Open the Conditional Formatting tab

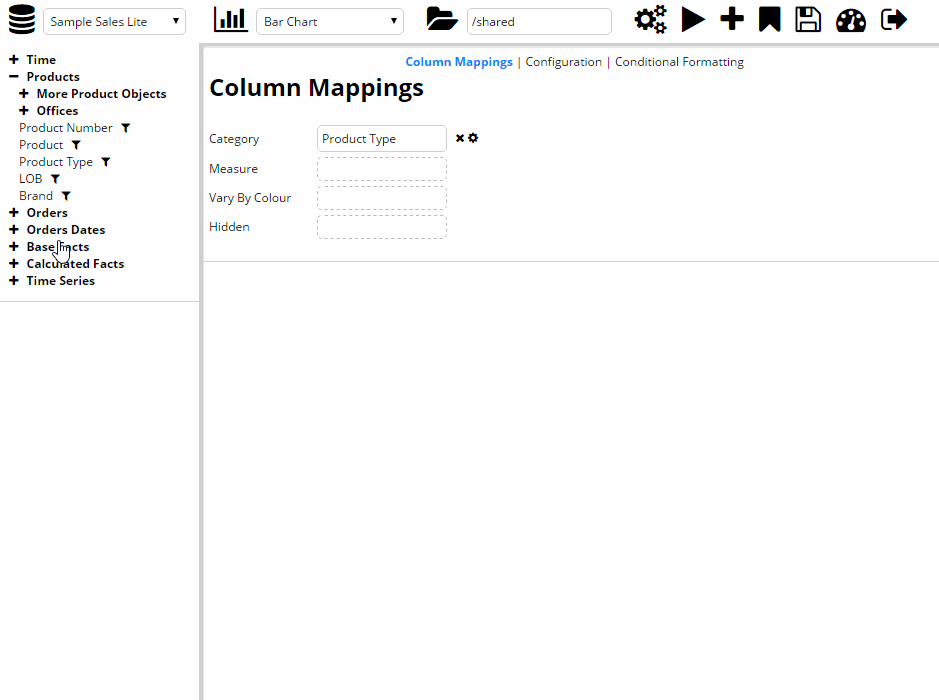[679, 61]
